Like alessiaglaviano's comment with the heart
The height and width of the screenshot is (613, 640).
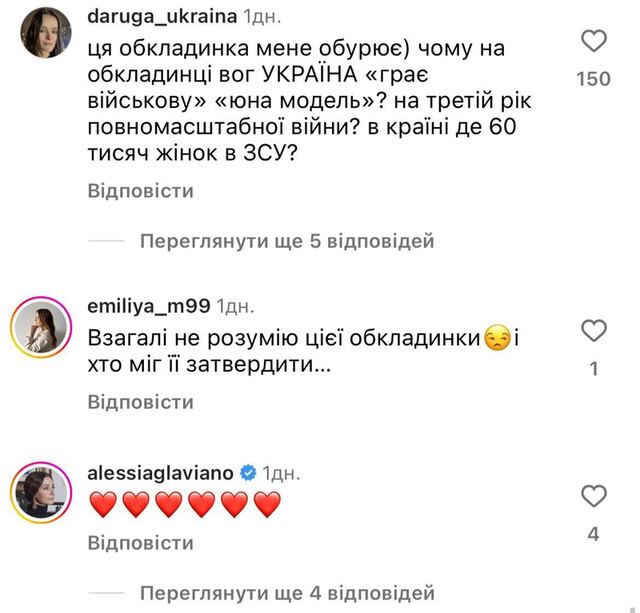[x=594, y=495]
